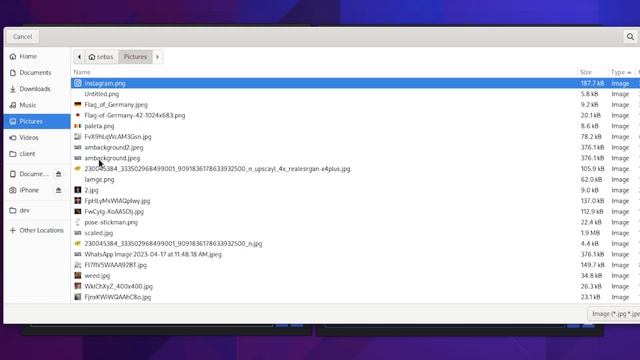Sort files by Type column

(x=621, y=72)
